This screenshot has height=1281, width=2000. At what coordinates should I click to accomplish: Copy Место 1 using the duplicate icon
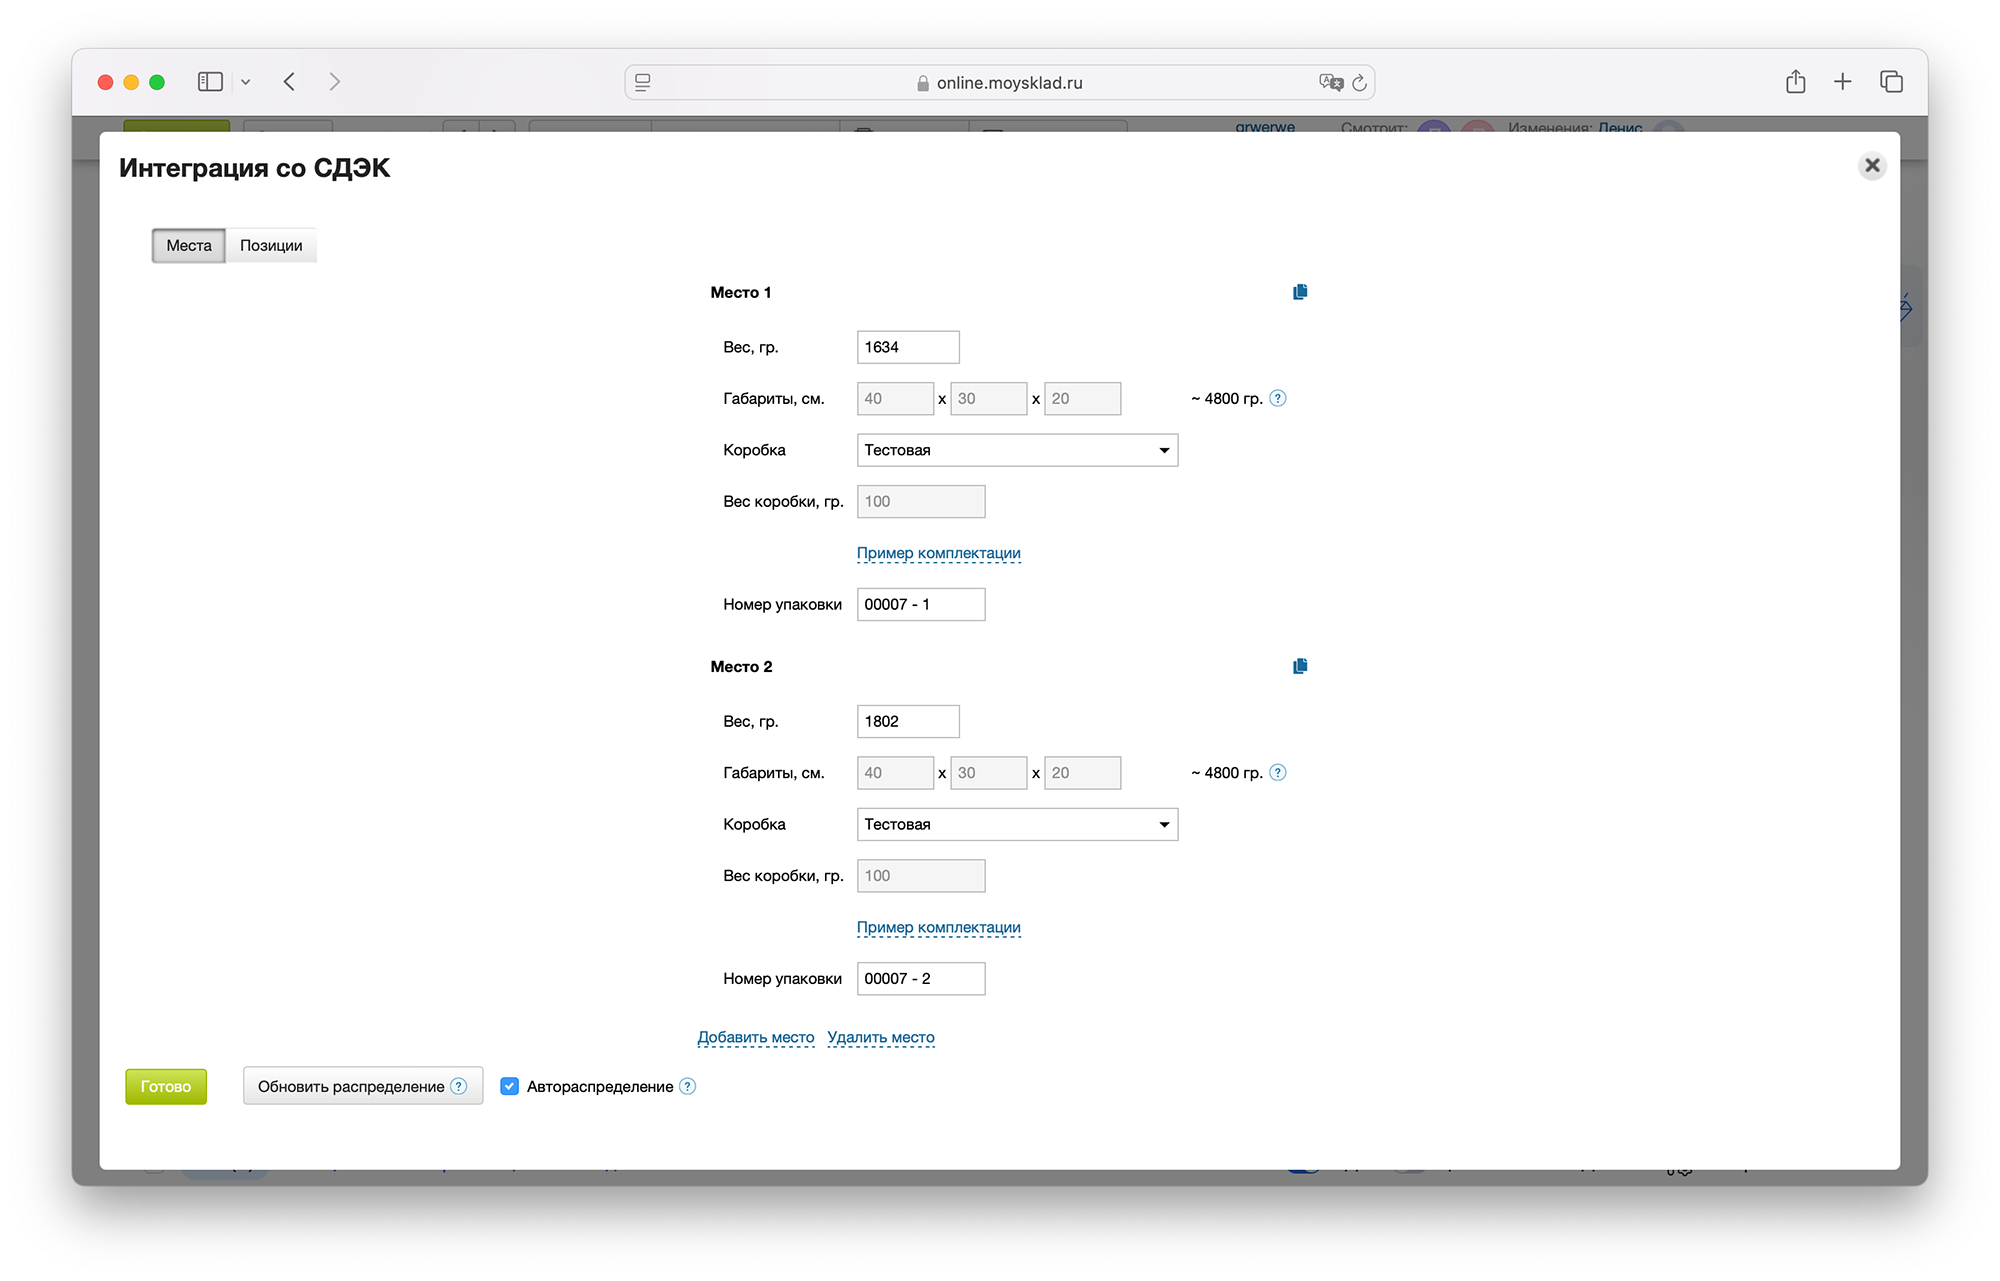[x=1300, y=292]
